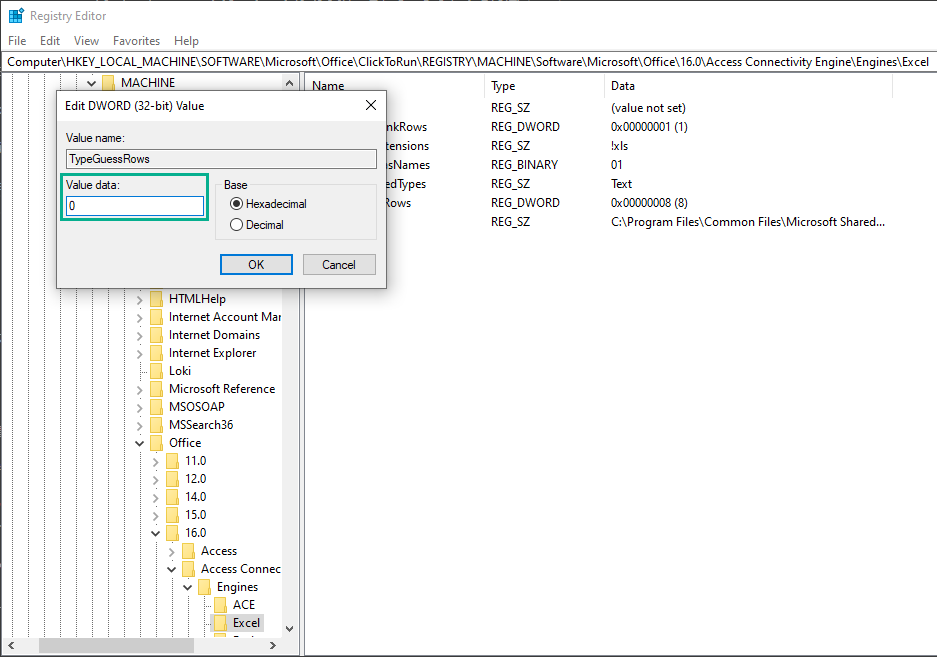This screenshot has height=657, width=937.
Task: Click the Loki folder icon
Action: click(x=156, y=370)
